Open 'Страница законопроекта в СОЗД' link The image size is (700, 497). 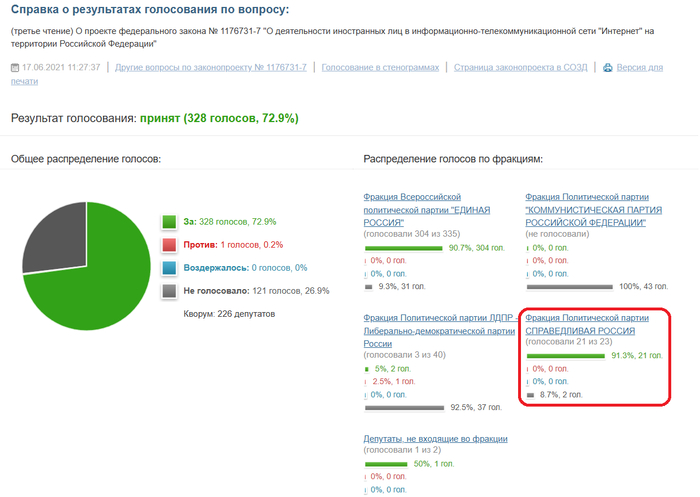click(519, 68)
